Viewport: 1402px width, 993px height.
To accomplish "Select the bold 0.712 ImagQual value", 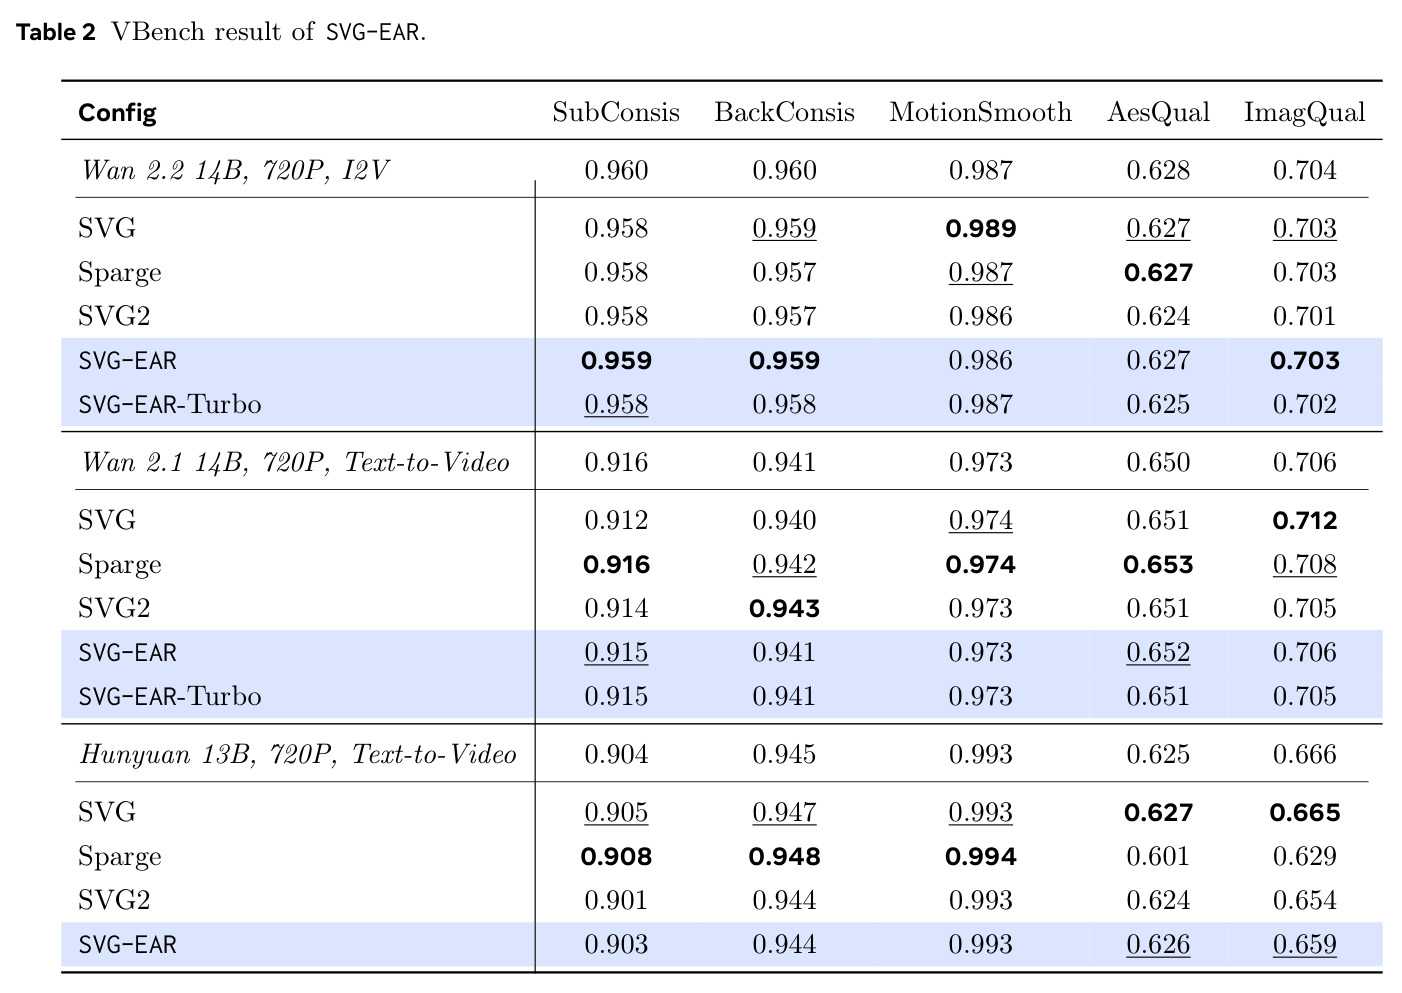I will (1304, 520).
